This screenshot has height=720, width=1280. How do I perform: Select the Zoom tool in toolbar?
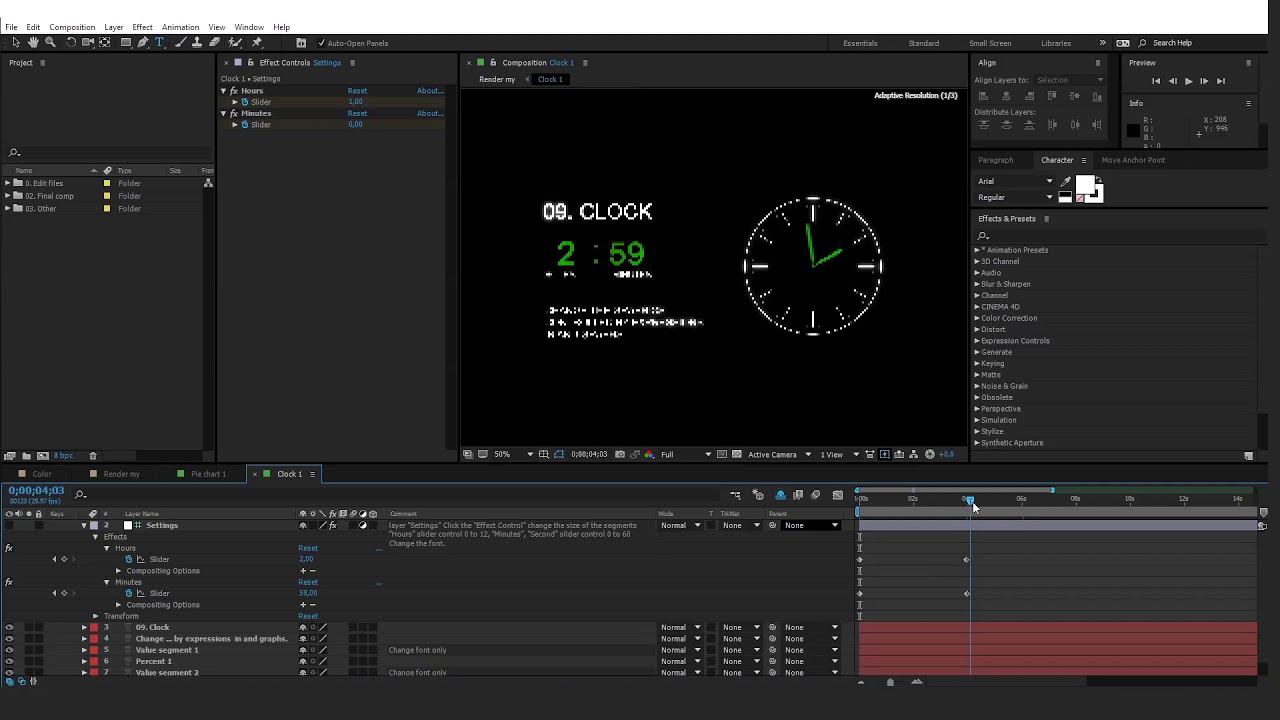pos(50,43)
